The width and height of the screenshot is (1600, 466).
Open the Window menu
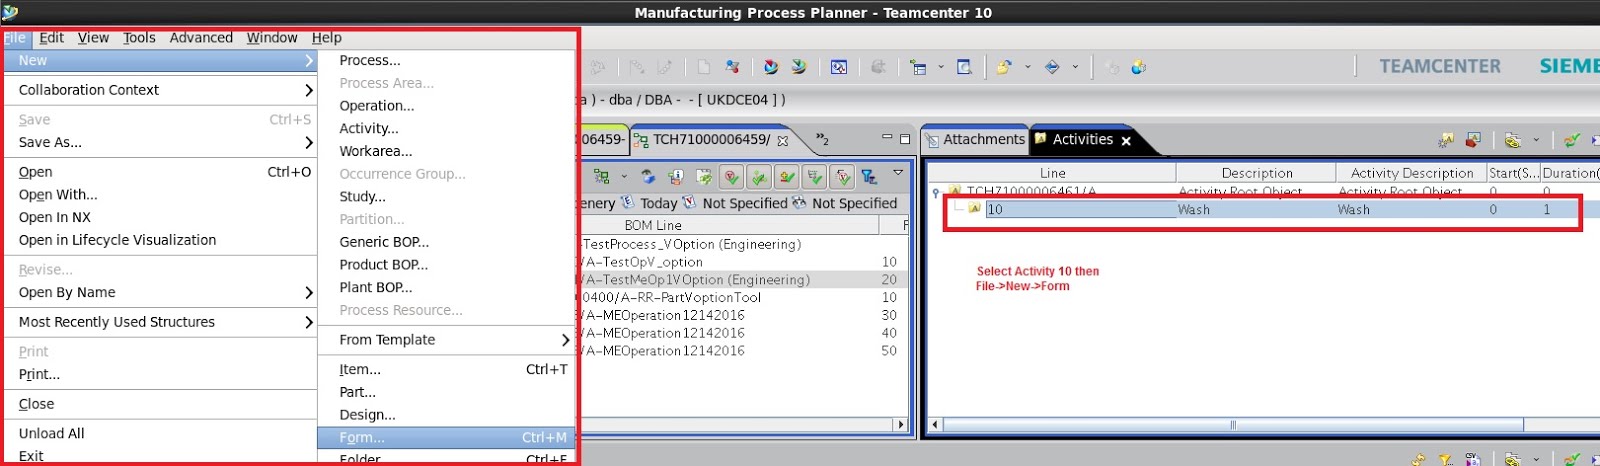coord(272,38)
